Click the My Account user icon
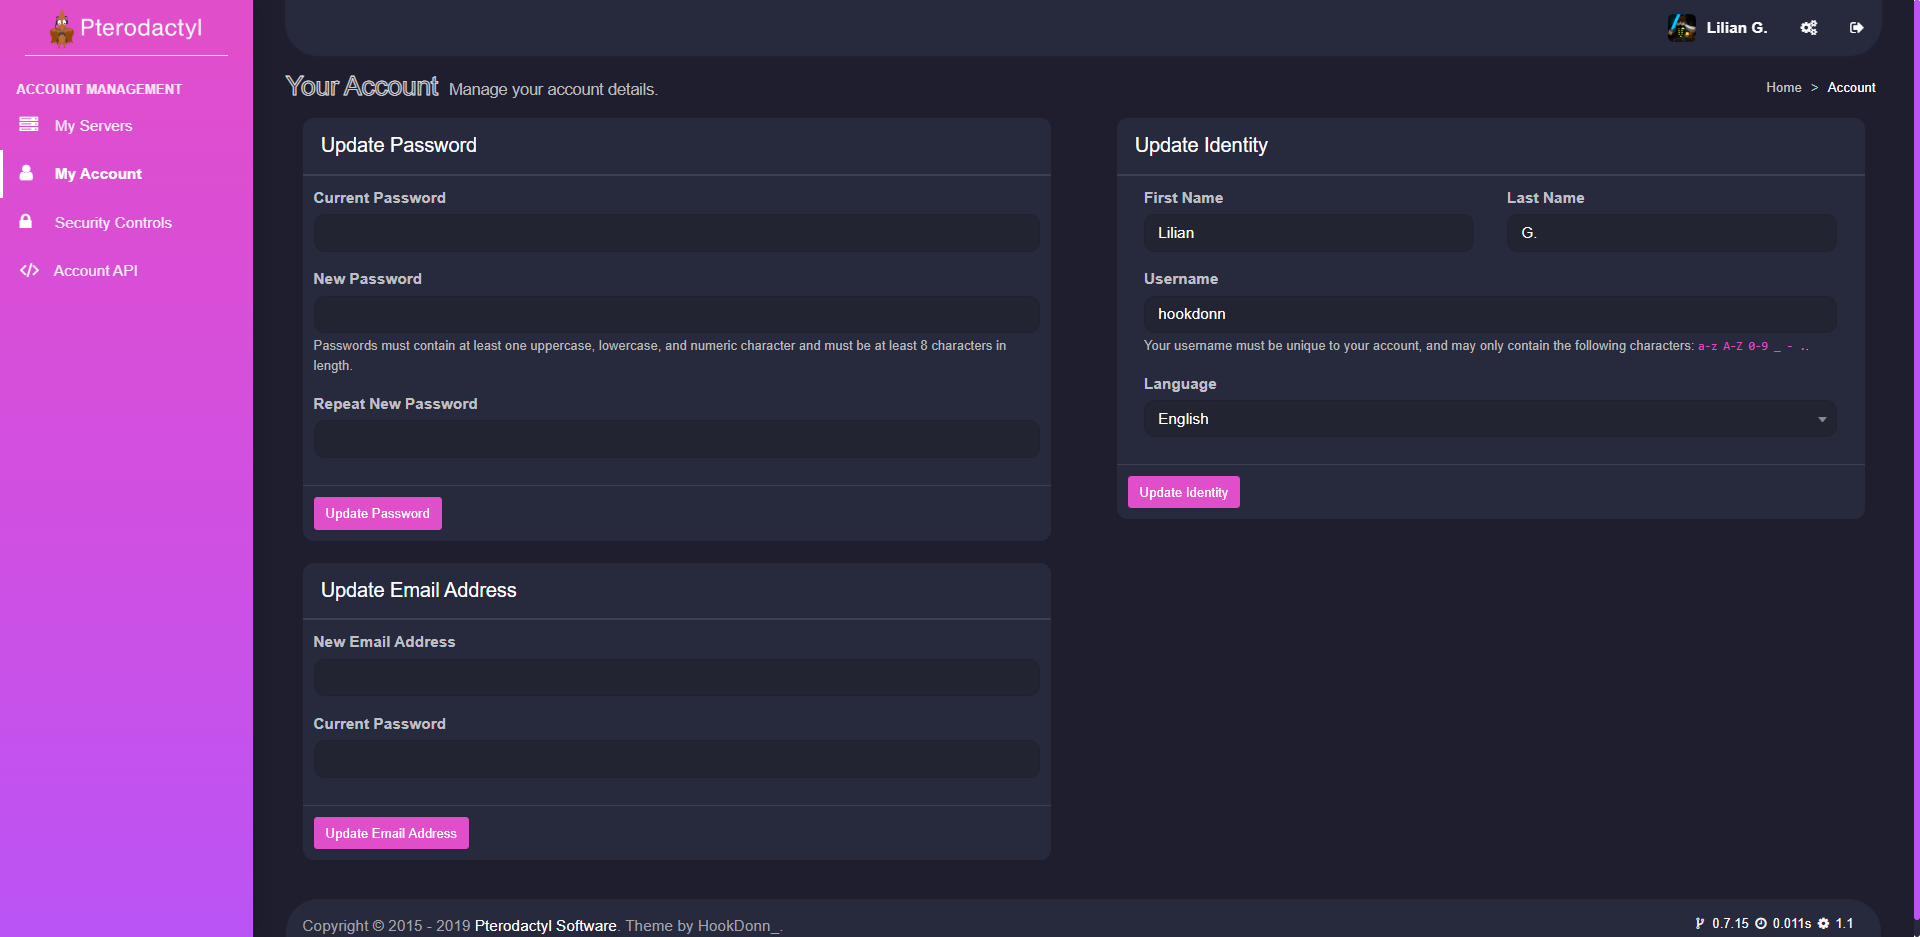Image resolution: width=1920 pixels, height=937 pixels. click(x=27, y=173)
